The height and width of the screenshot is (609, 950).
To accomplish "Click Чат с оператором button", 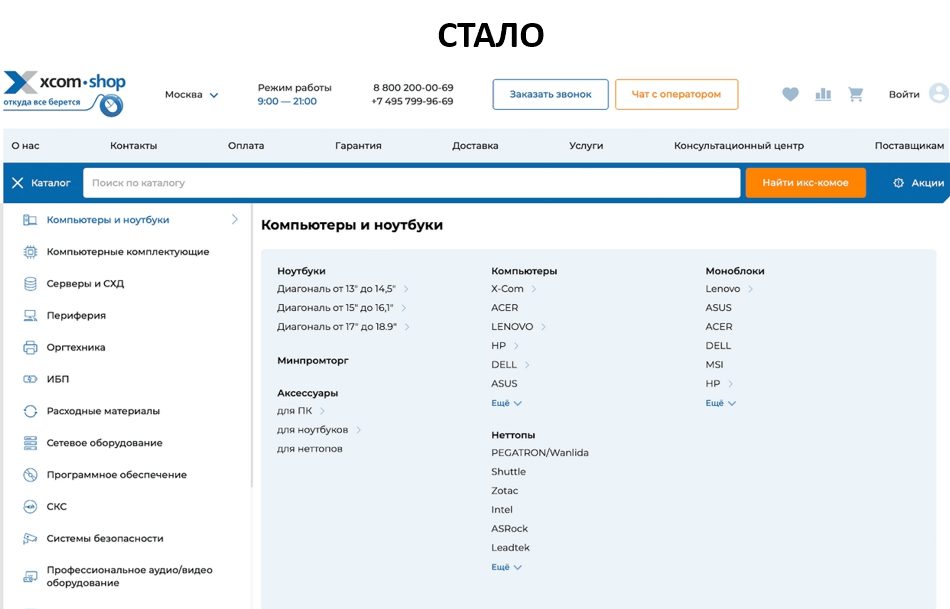I will pos(676,95).
